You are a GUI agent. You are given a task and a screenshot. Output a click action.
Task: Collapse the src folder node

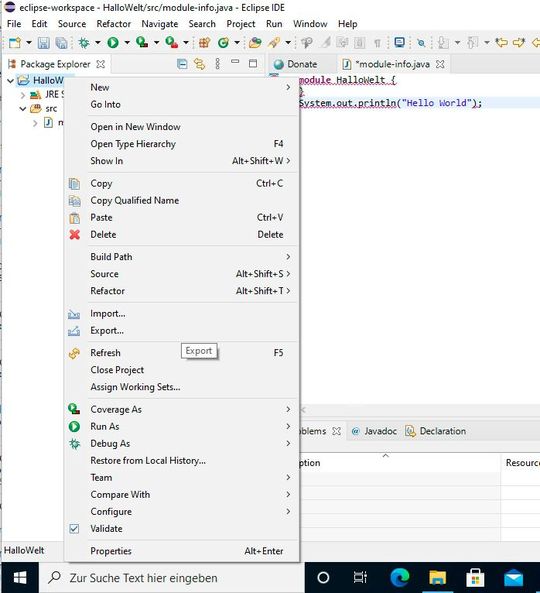click(x=23, y=109)
